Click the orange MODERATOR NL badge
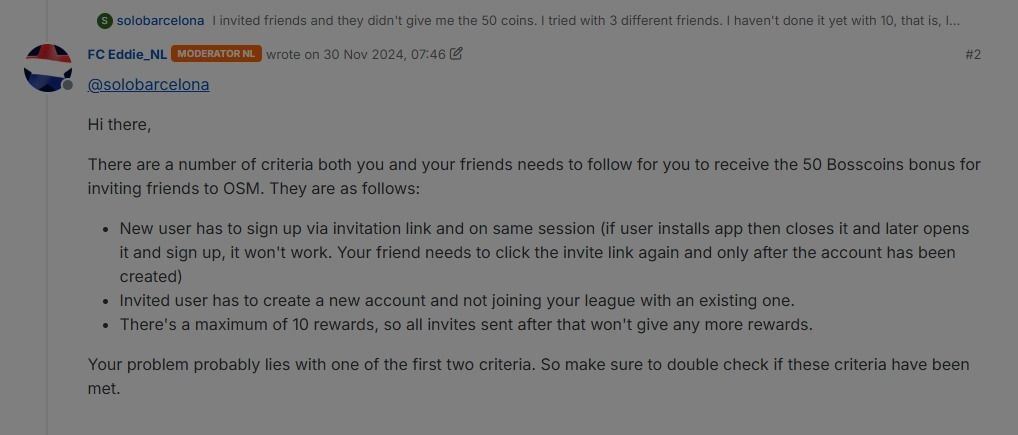This screenshot has height=435, width=1018. pos(216,54)
